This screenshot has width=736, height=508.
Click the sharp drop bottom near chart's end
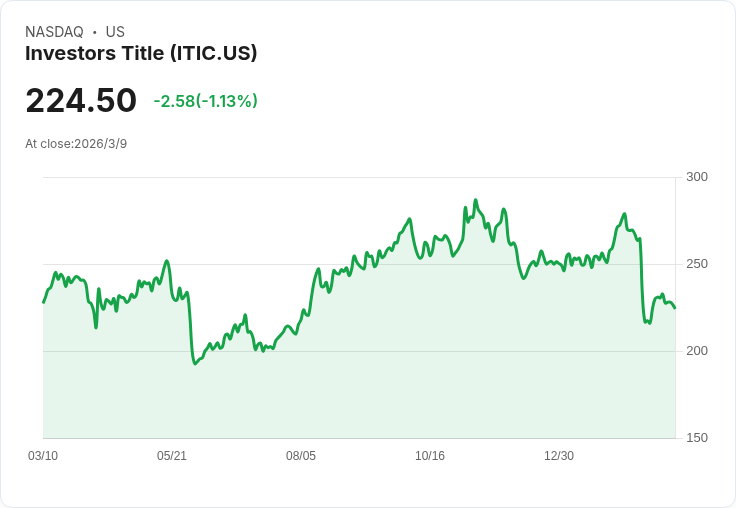pos(647,323)
